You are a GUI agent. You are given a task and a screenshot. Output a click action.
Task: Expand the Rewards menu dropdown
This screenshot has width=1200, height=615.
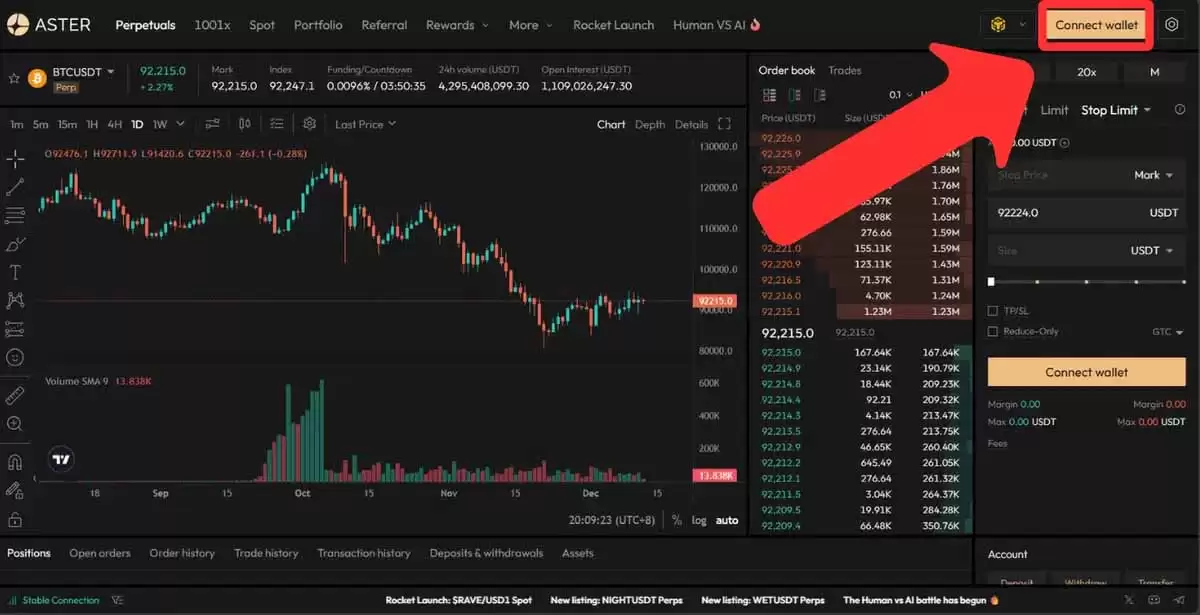point(458,25)
